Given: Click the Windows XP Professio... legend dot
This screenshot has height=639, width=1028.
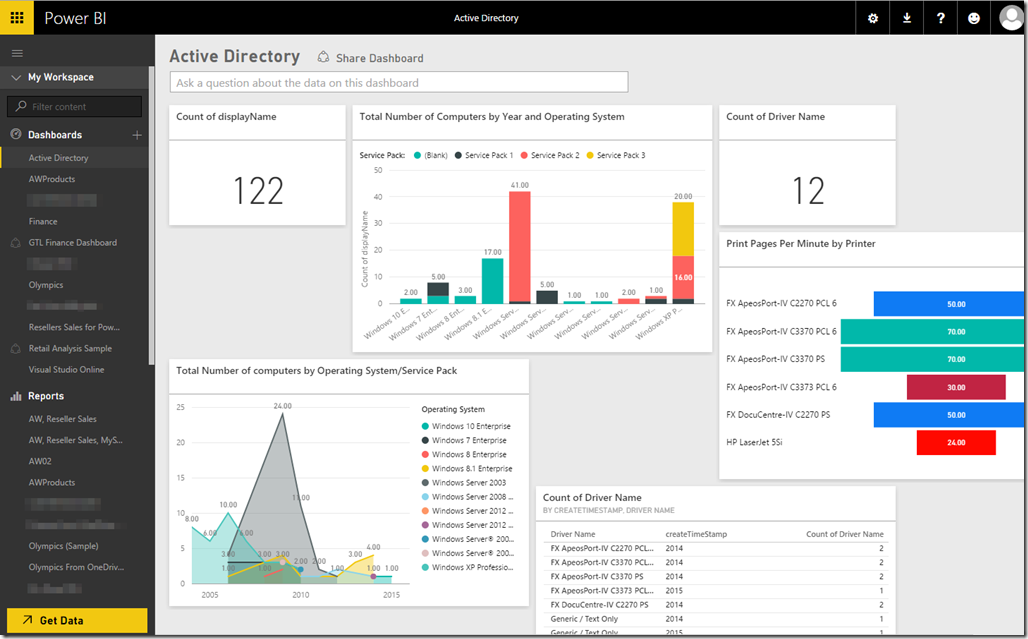Looking at the screenshot, I should click(425, 568).
